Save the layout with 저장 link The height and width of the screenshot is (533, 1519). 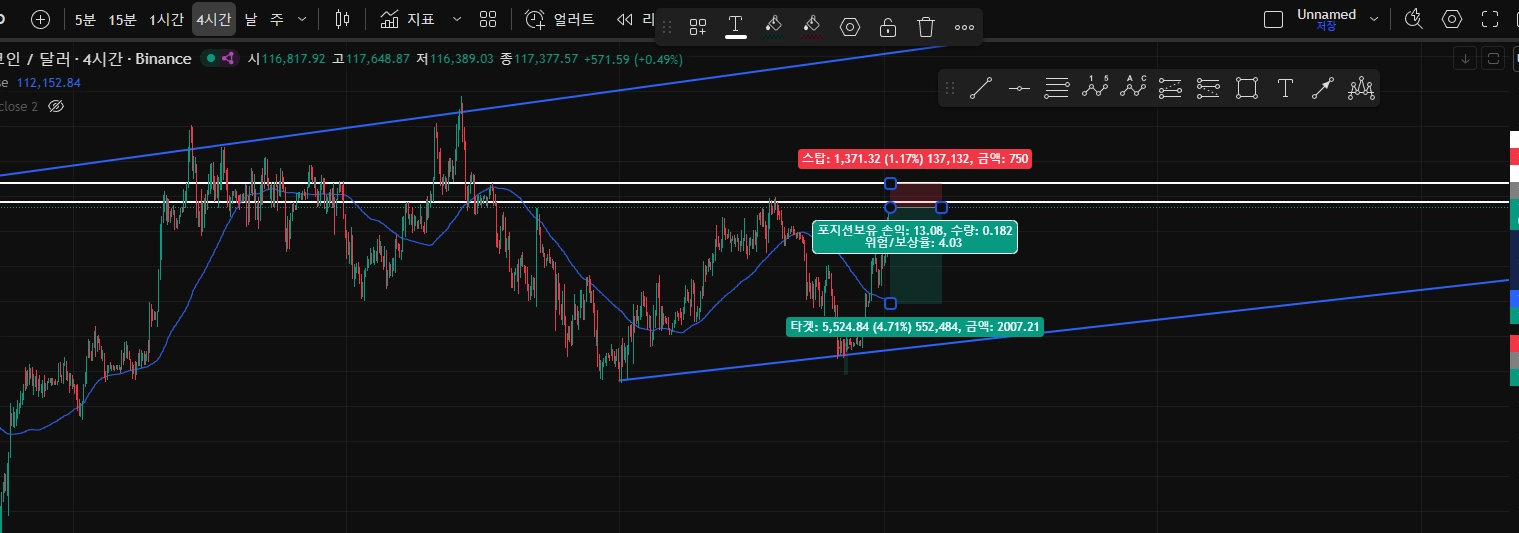tap(1326, 27)
